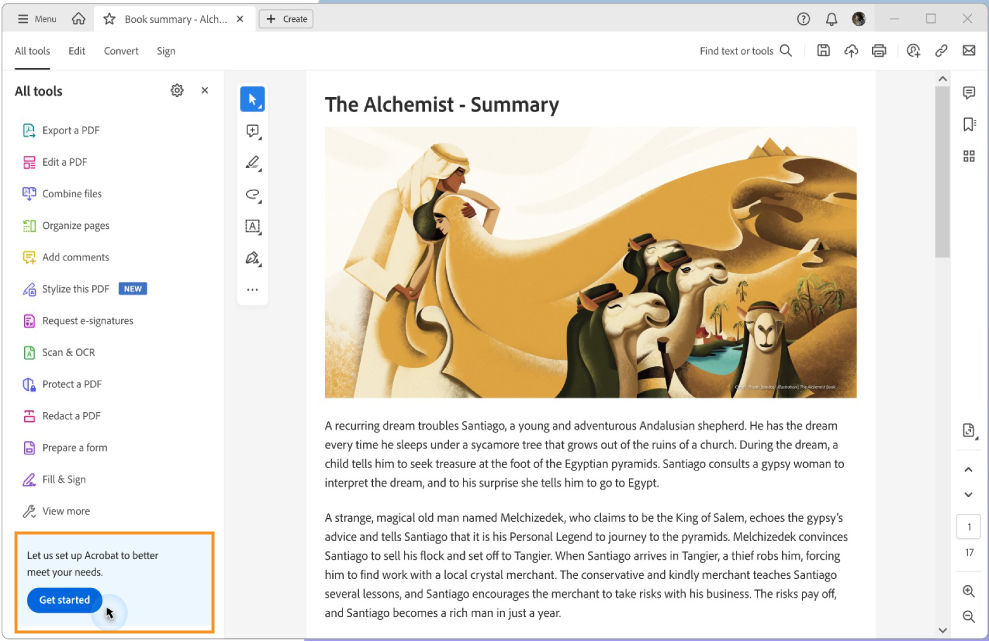989x642 pixels.
Task: Open Combine files tool
Action: 62,194
